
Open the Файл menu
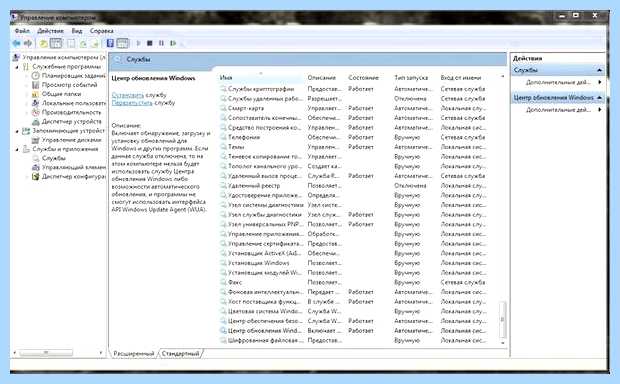22,30
